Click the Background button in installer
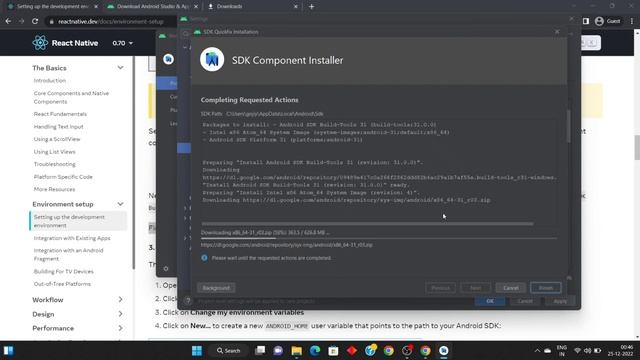 (216, 288)
